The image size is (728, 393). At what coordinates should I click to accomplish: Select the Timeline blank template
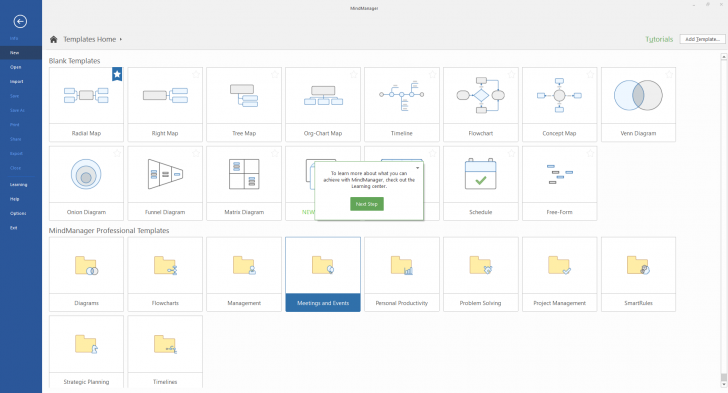402,105
